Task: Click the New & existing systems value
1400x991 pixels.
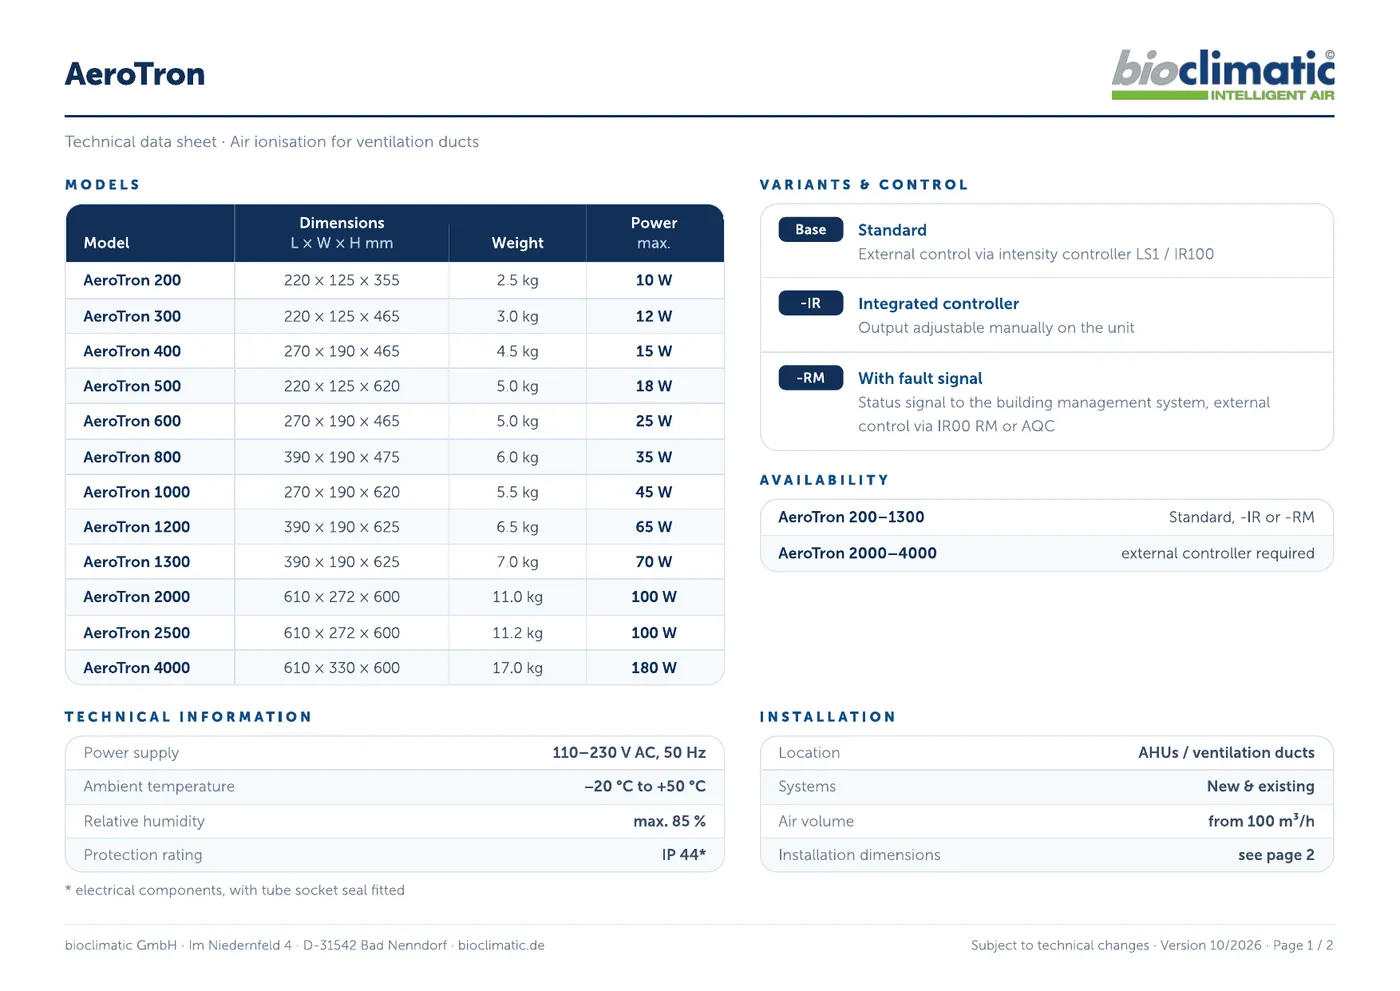Action: [1260, 787]
